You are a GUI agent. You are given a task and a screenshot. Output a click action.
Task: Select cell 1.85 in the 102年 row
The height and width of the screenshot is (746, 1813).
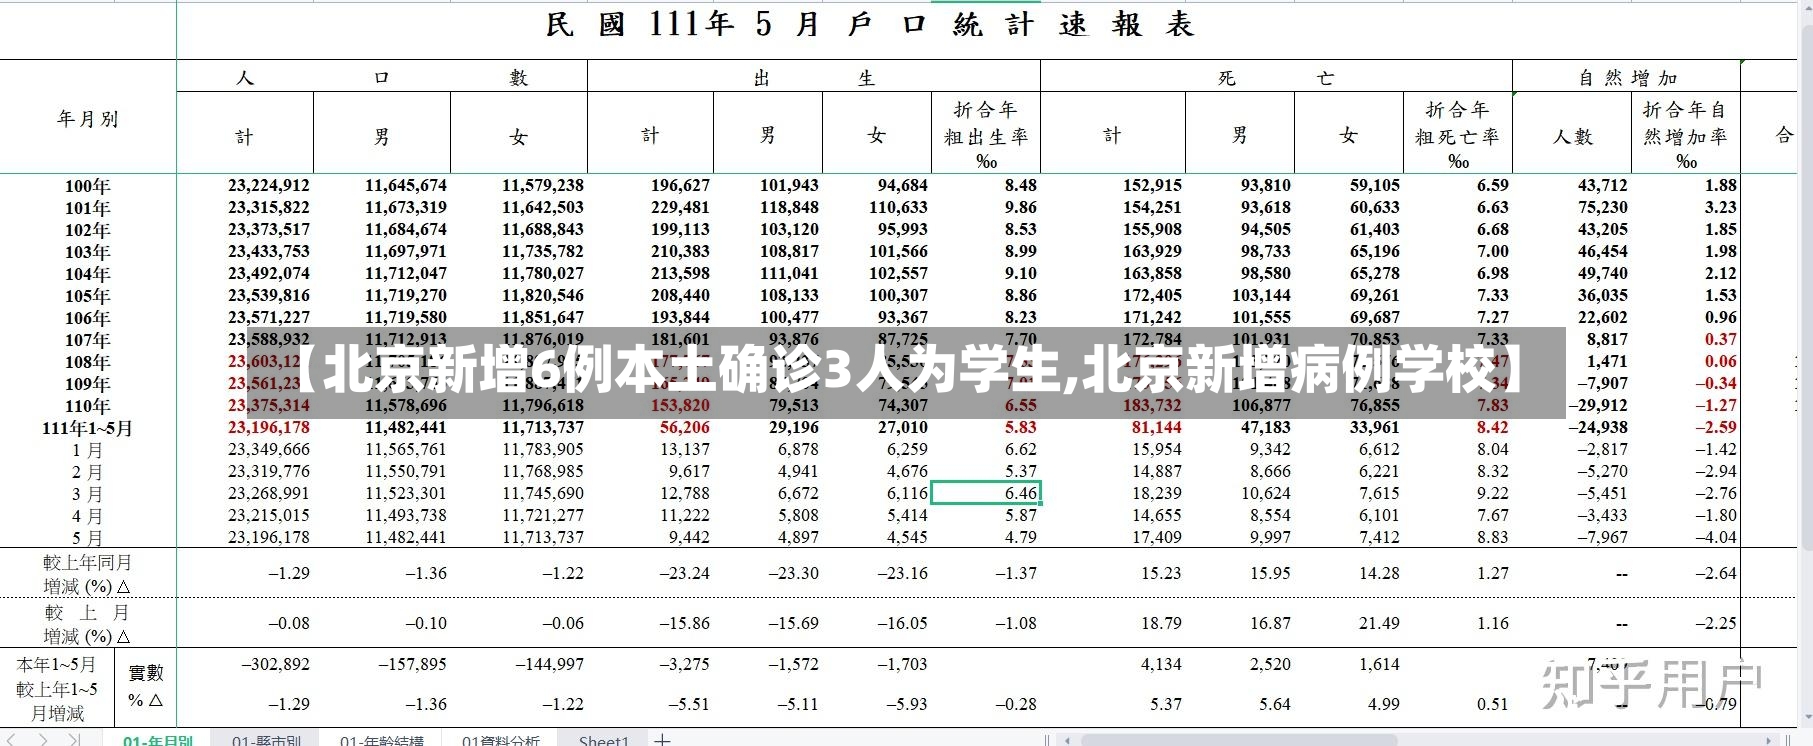pyautogui.click(x=1721, y=229)
